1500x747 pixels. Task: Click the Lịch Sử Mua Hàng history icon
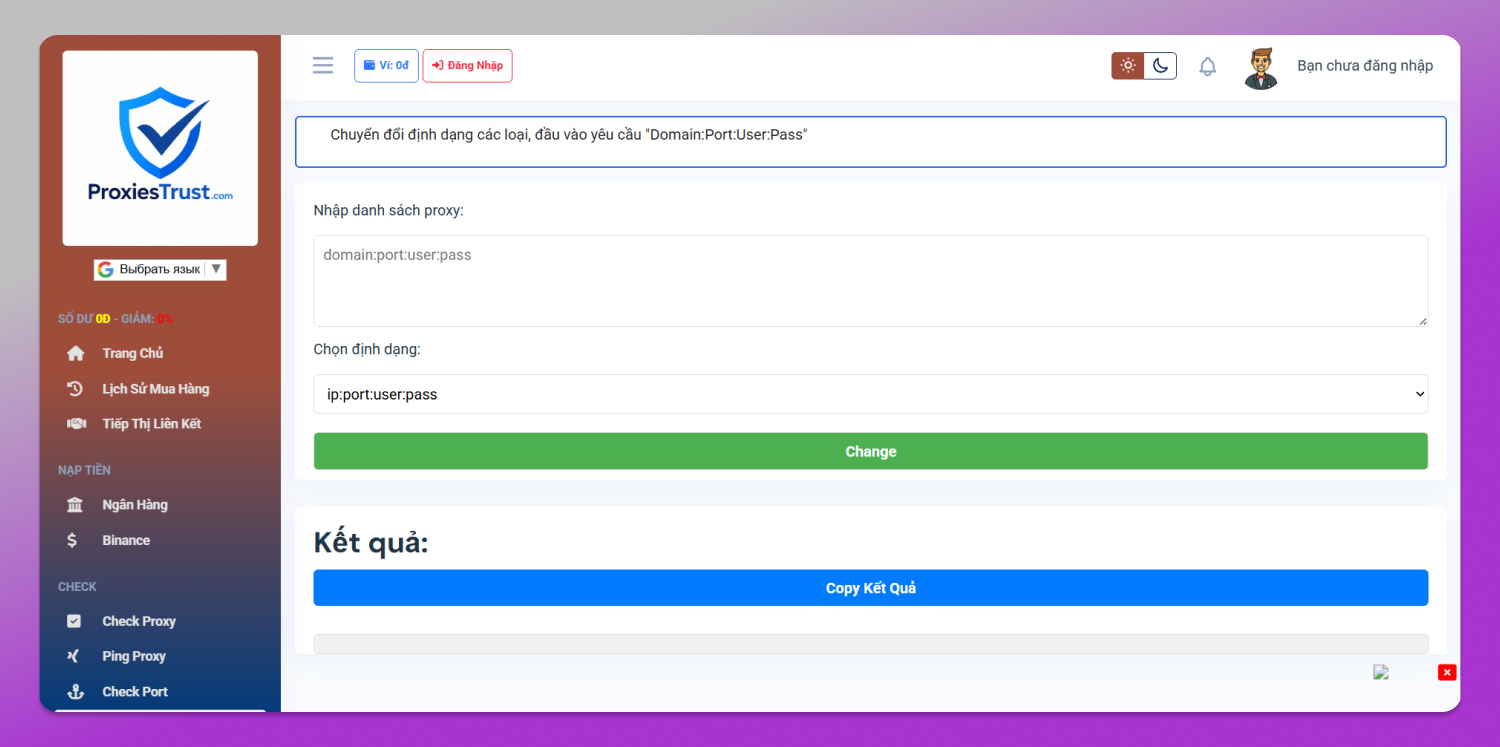[75, 389]
